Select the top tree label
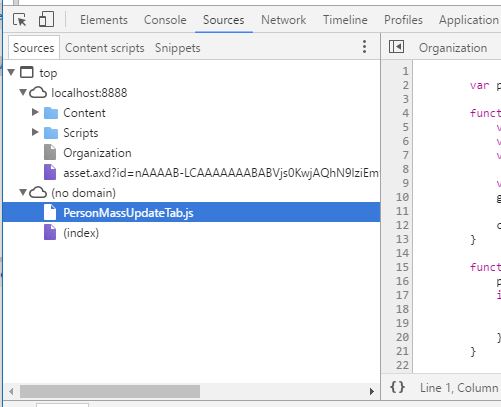501x407 pixels. (48, 73)
